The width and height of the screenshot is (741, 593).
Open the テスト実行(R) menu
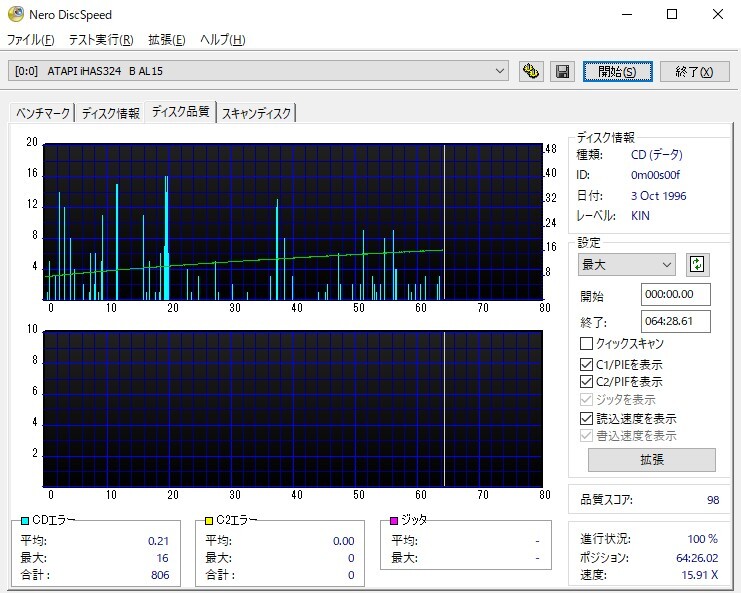click(x=101, y=40)
